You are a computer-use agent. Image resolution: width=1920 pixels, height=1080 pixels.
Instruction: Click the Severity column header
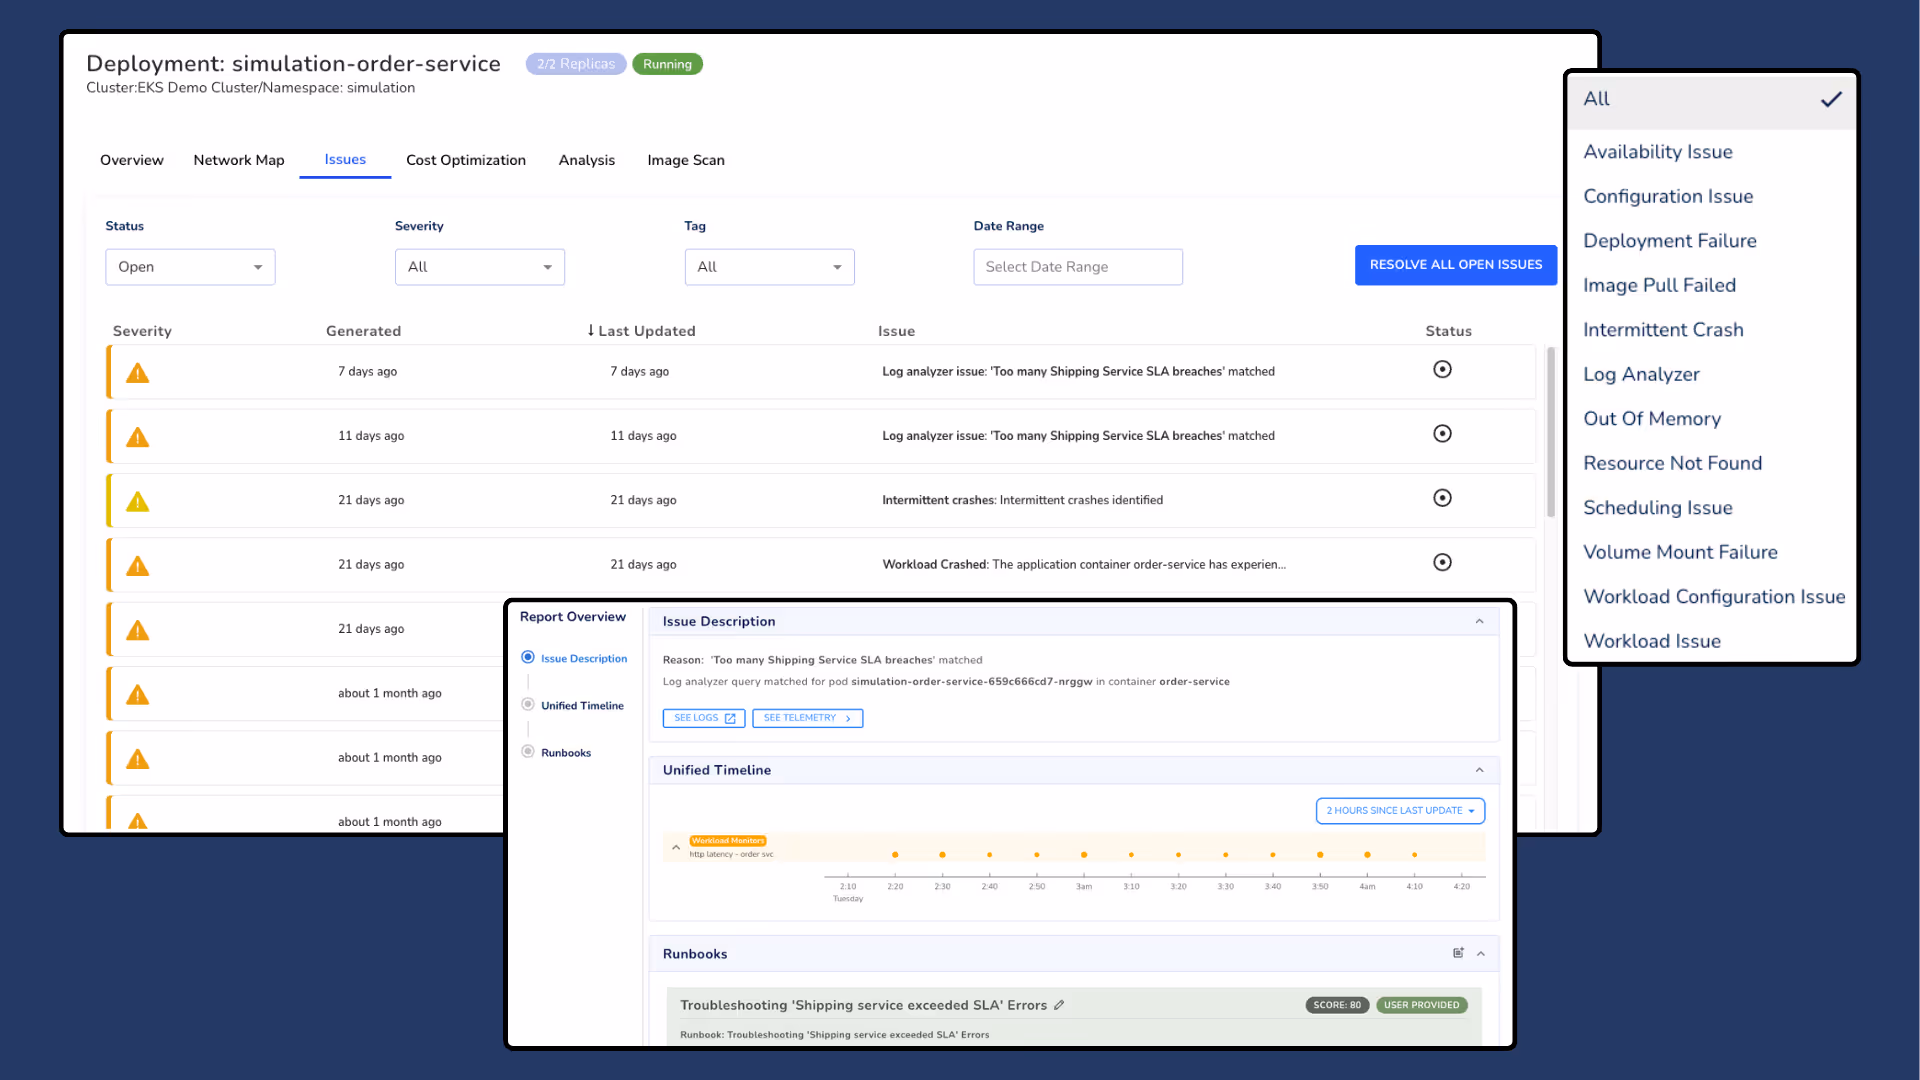pyautogui.click(x=142, y=331)
